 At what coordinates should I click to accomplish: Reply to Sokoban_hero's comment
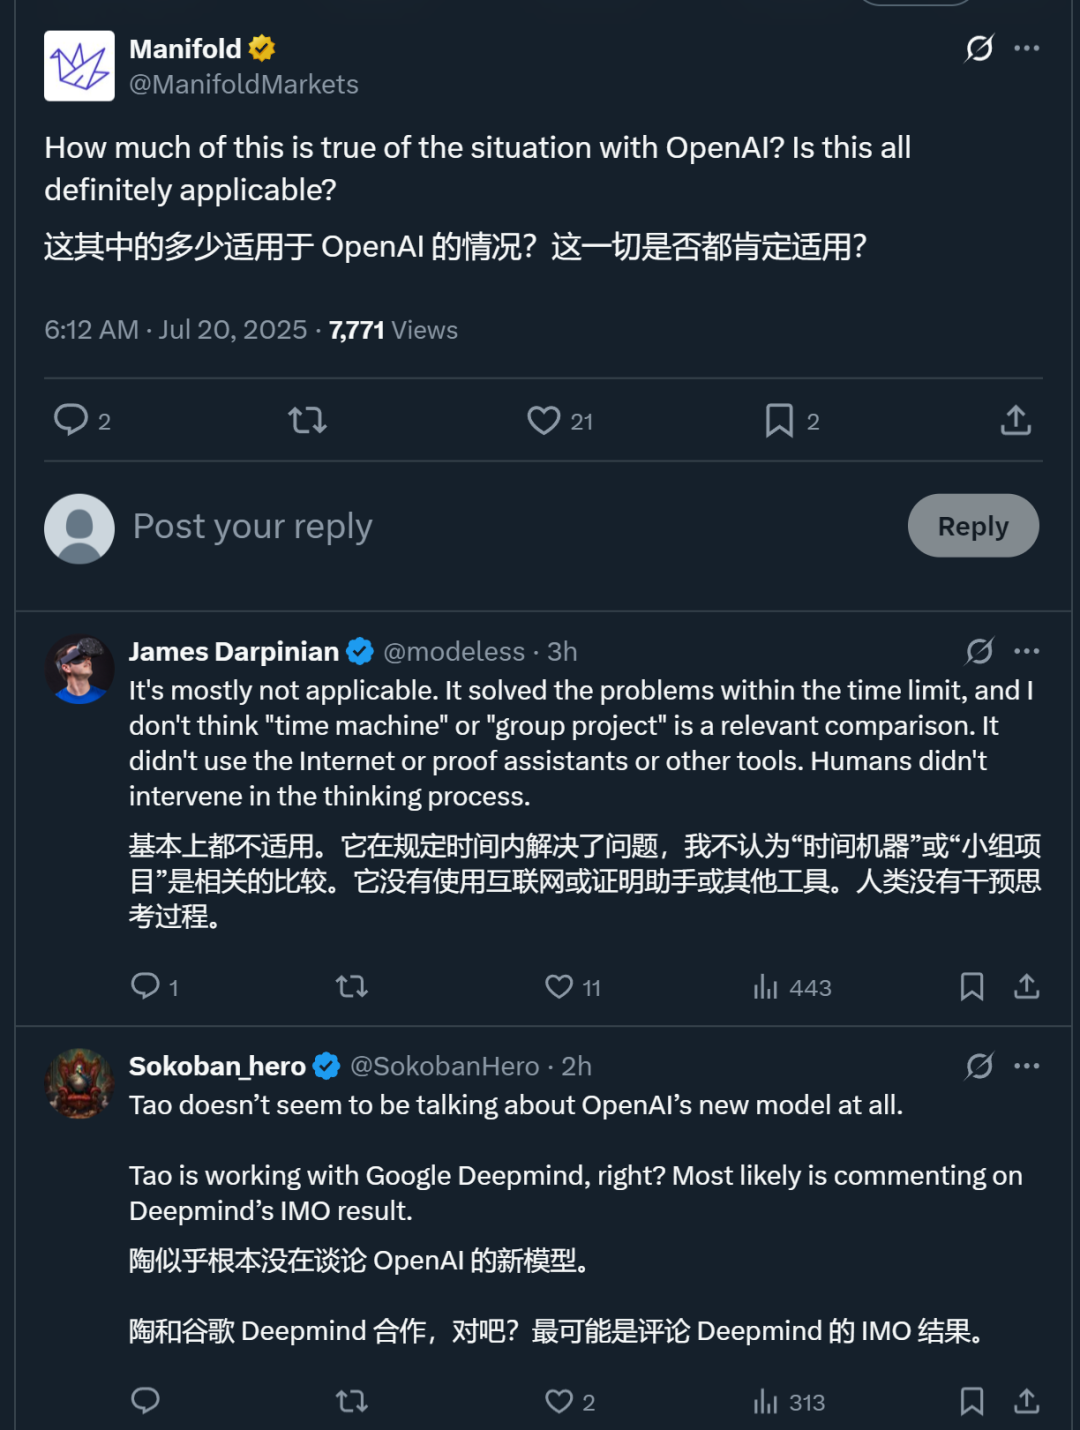click(146, 1401)
